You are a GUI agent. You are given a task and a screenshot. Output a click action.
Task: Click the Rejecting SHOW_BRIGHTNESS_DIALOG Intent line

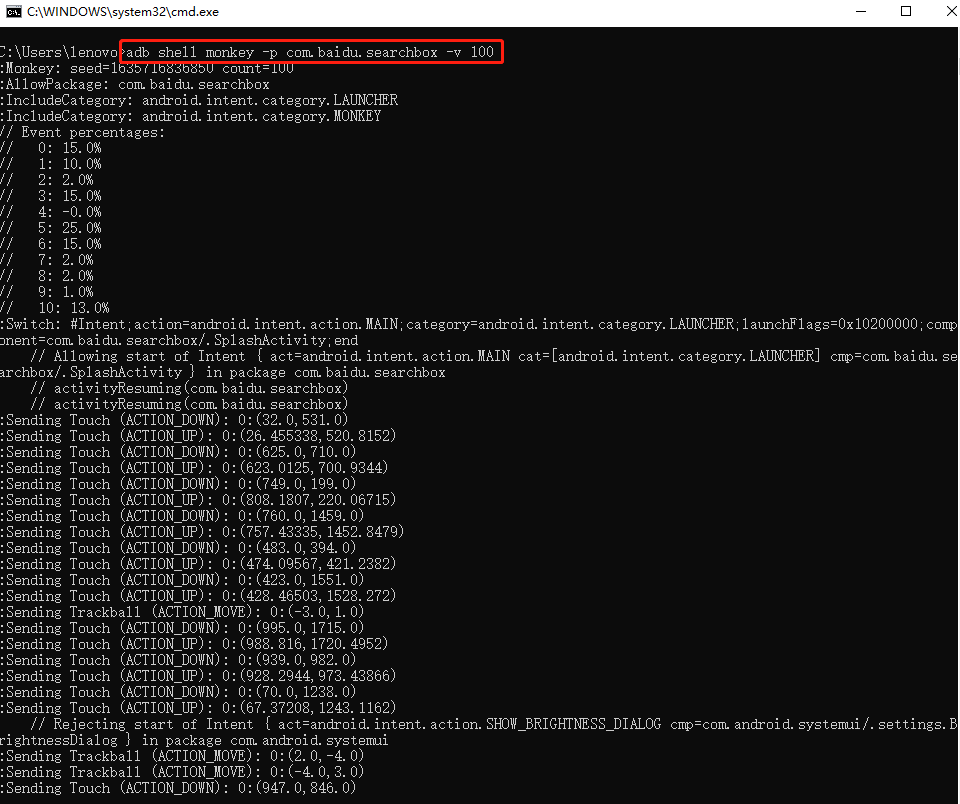point(400,724)
